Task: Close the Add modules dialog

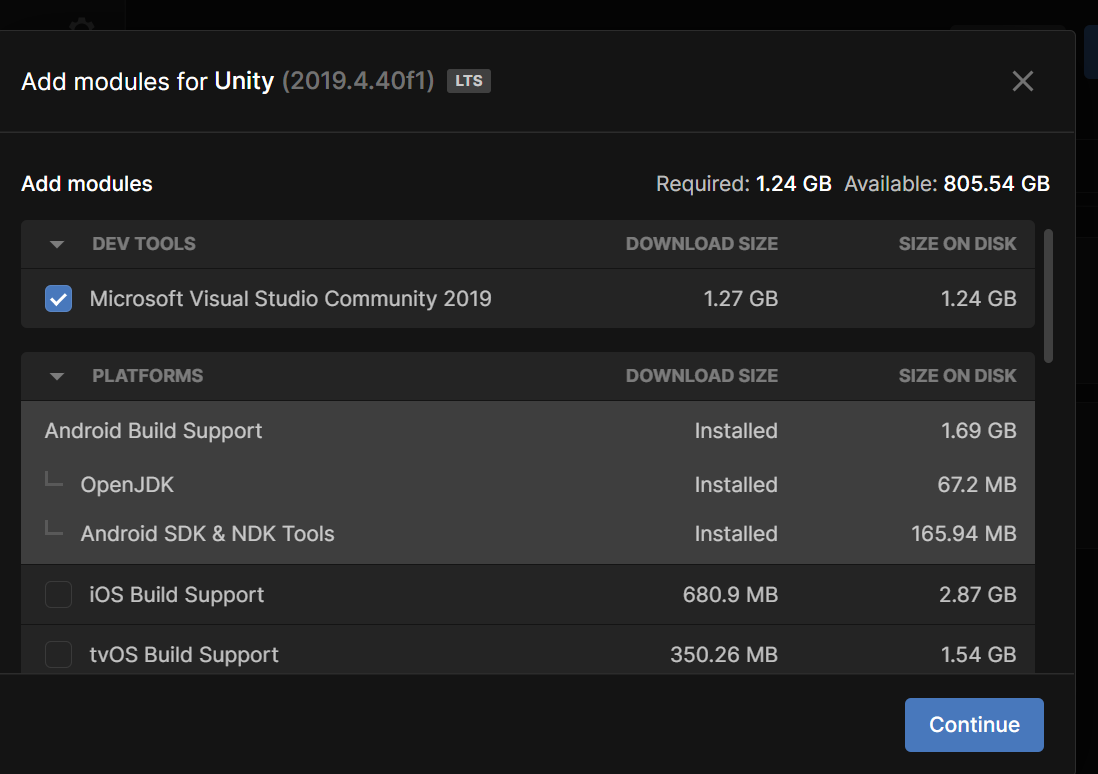Action: [x=1022, y=81]
